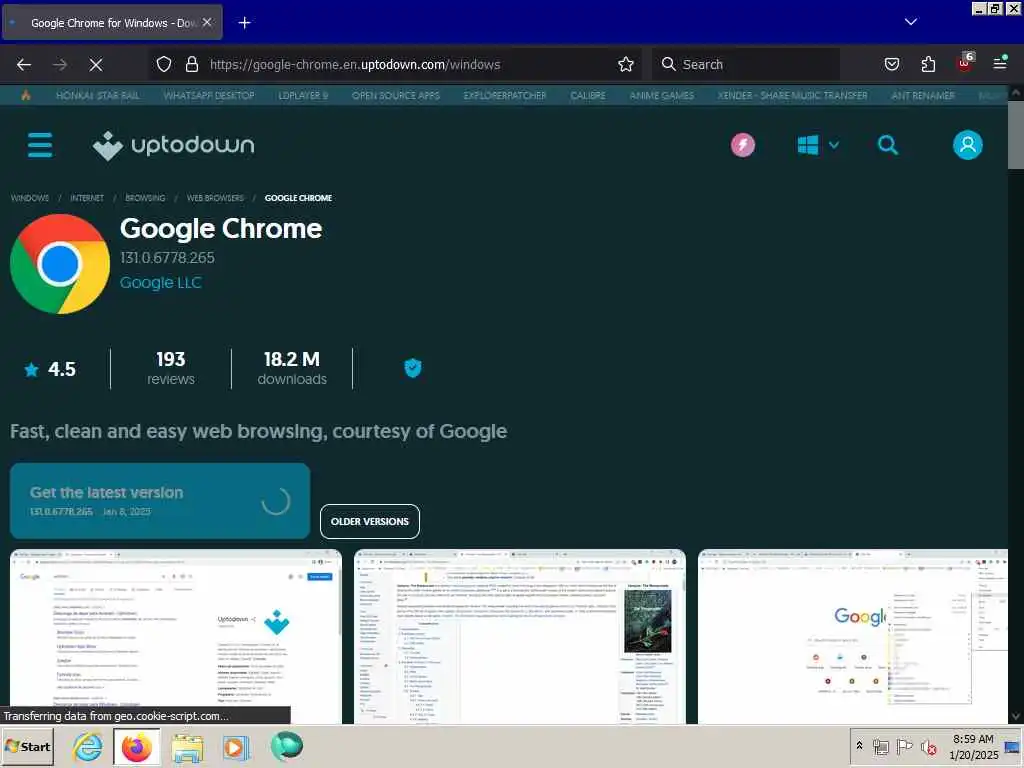Image resolution: width=1024 pixels, height=768 pixels.
Task: Open the Extensions puzzle icon
Action: (x=928, y=64)
